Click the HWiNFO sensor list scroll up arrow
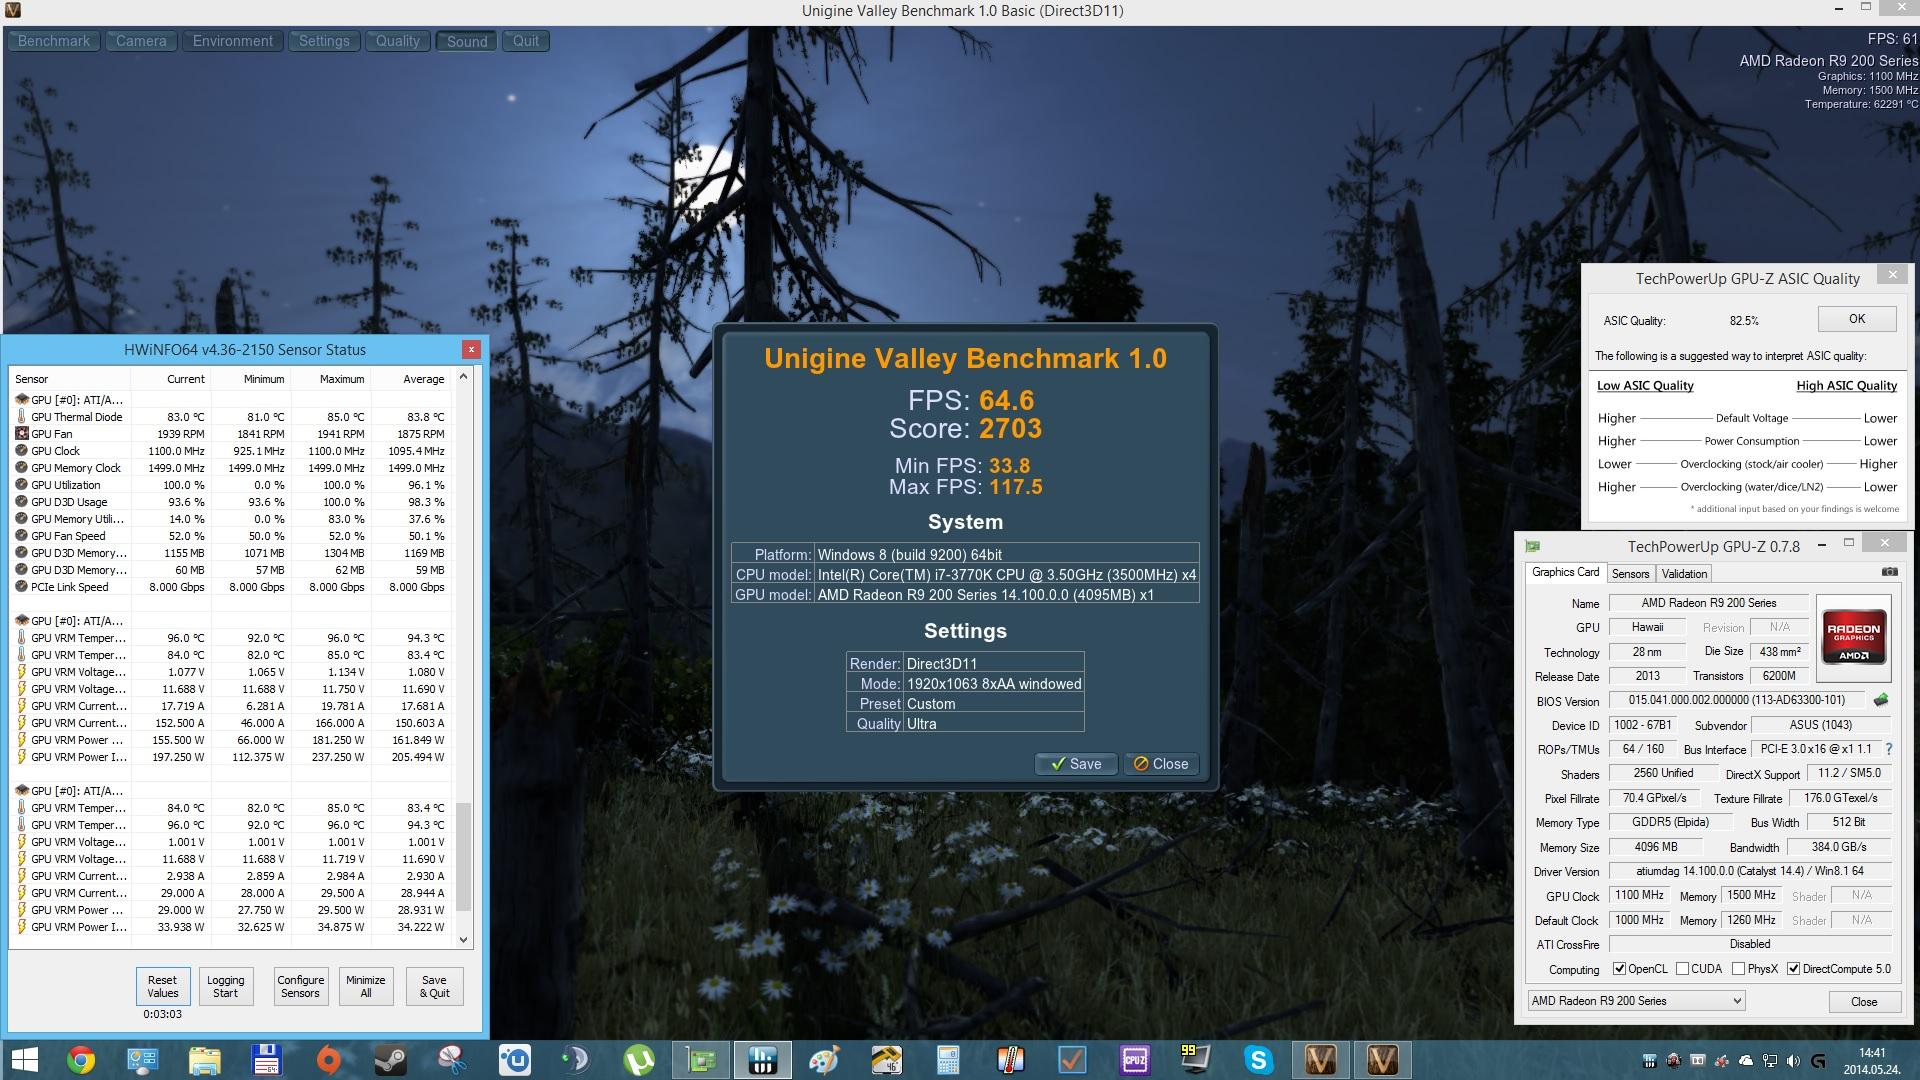 click(x=463, y=377)
